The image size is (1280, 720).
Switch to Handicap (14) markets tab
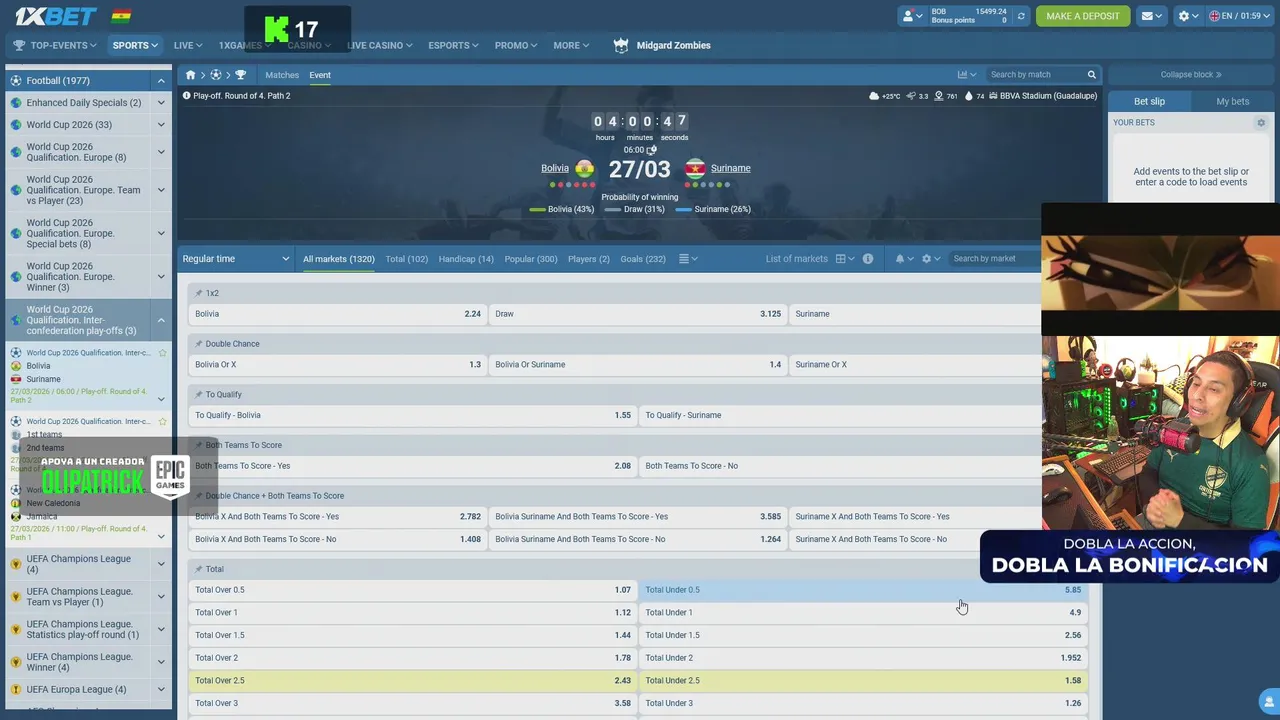point(466,259)
